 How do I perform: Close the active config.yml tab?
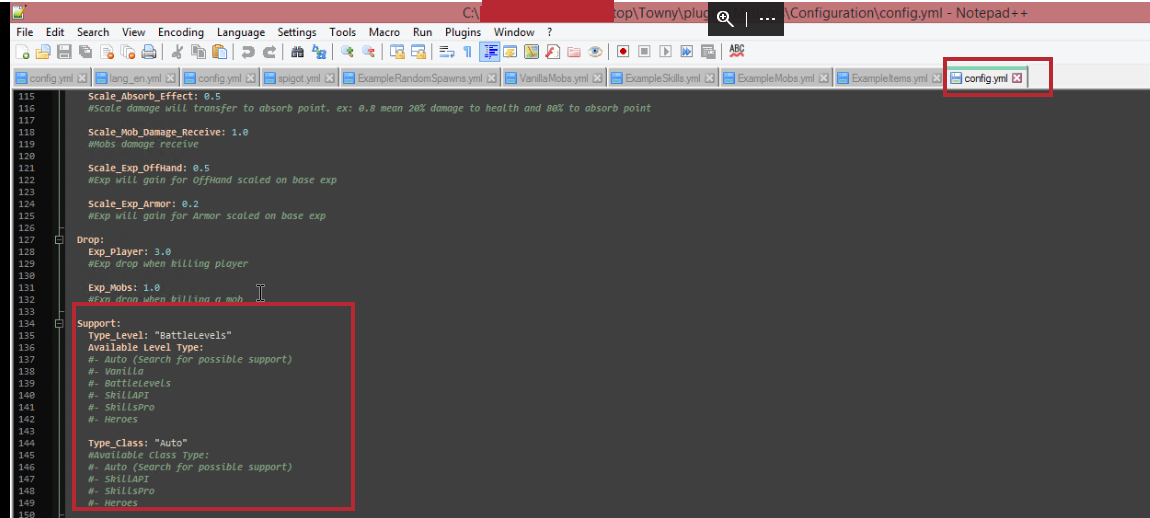tap(1017, 79)
